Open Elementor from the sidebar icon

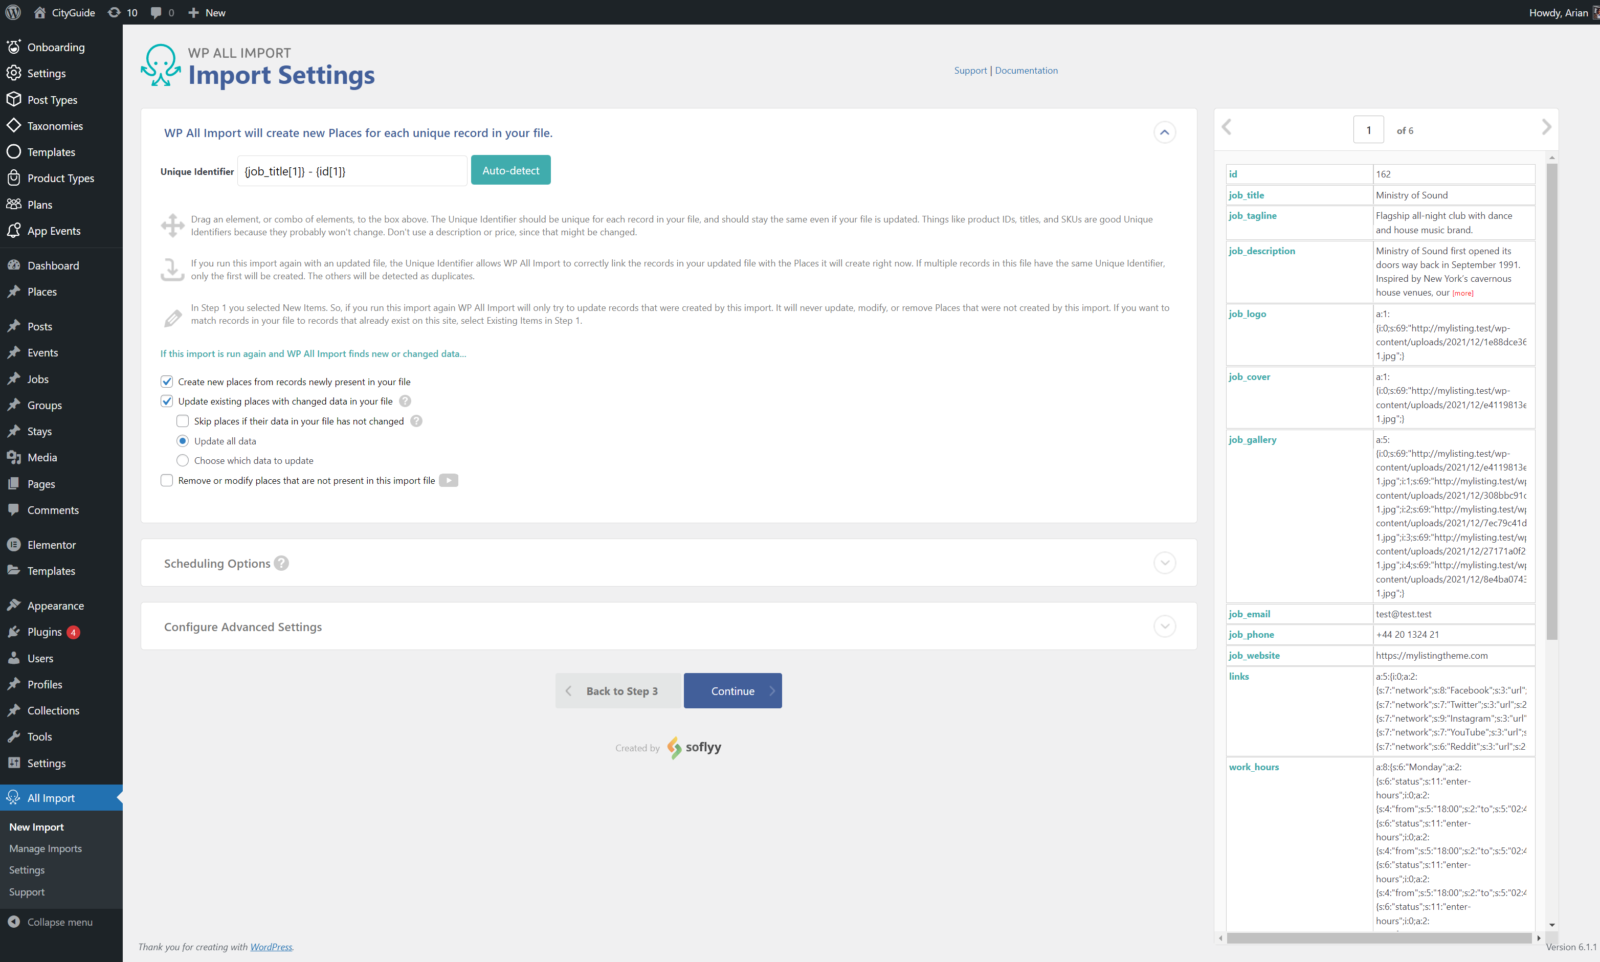tap(14, 544)
